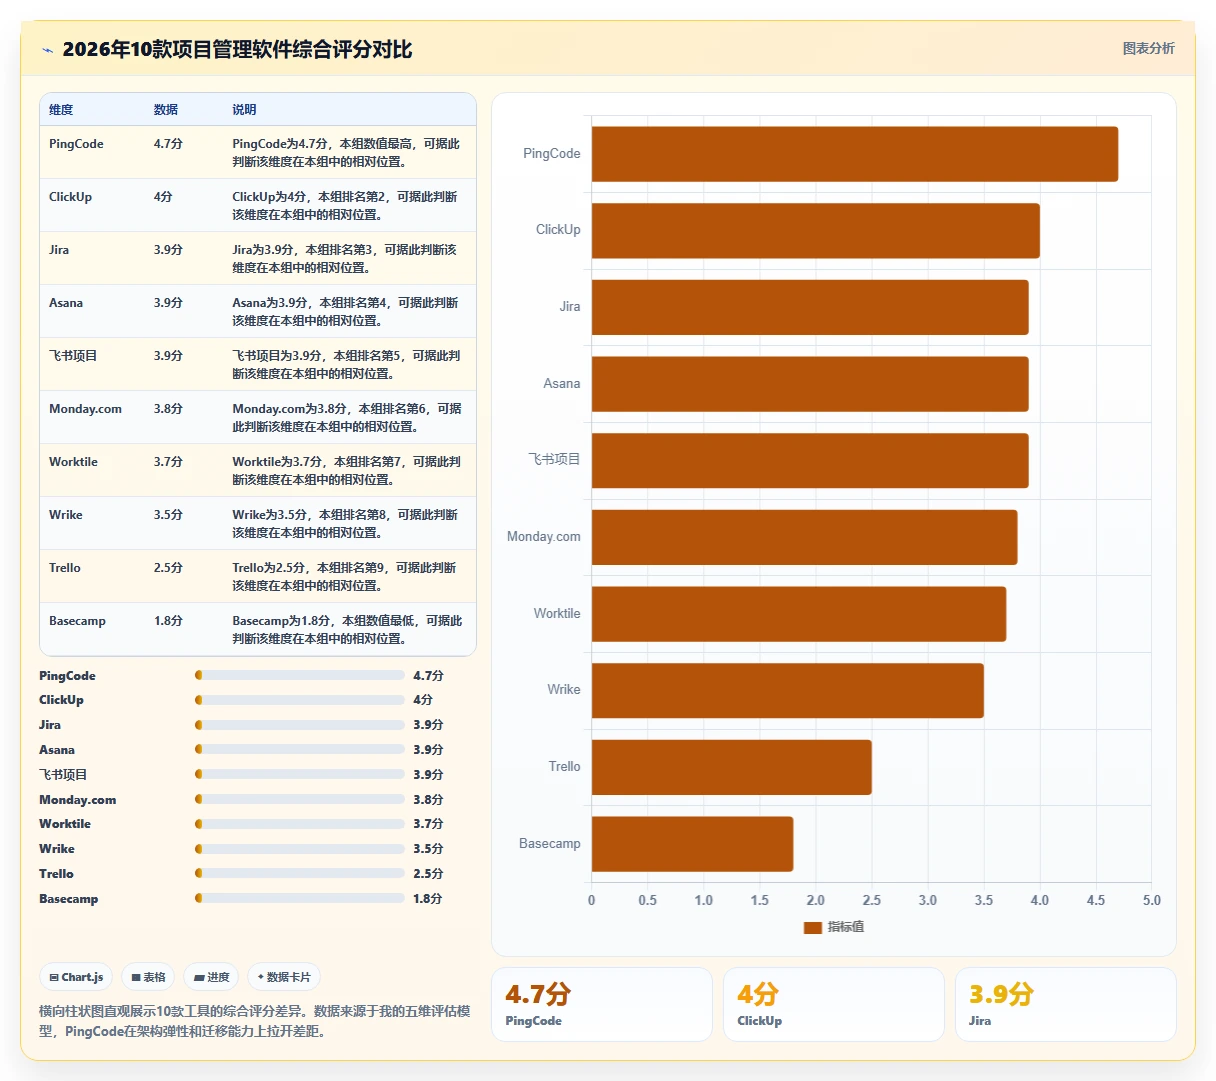
Task: Click the 4.7分 value in the table
Action: 168,144
